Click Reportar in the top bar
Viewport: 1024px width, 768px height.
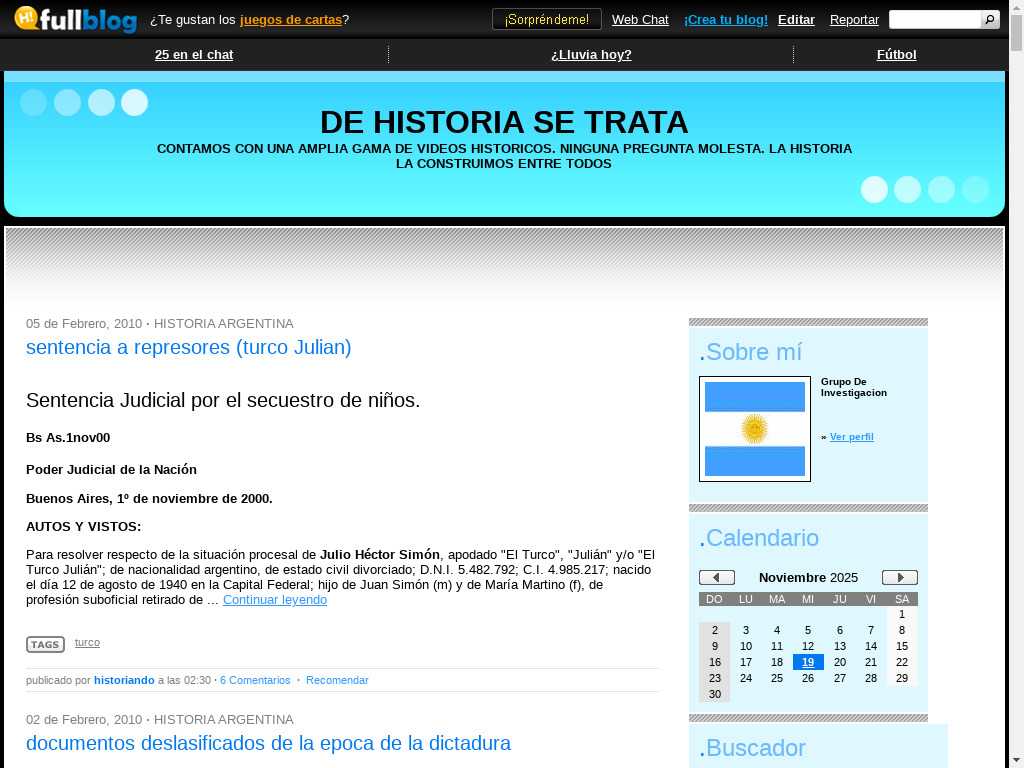(x=854, y=19)
